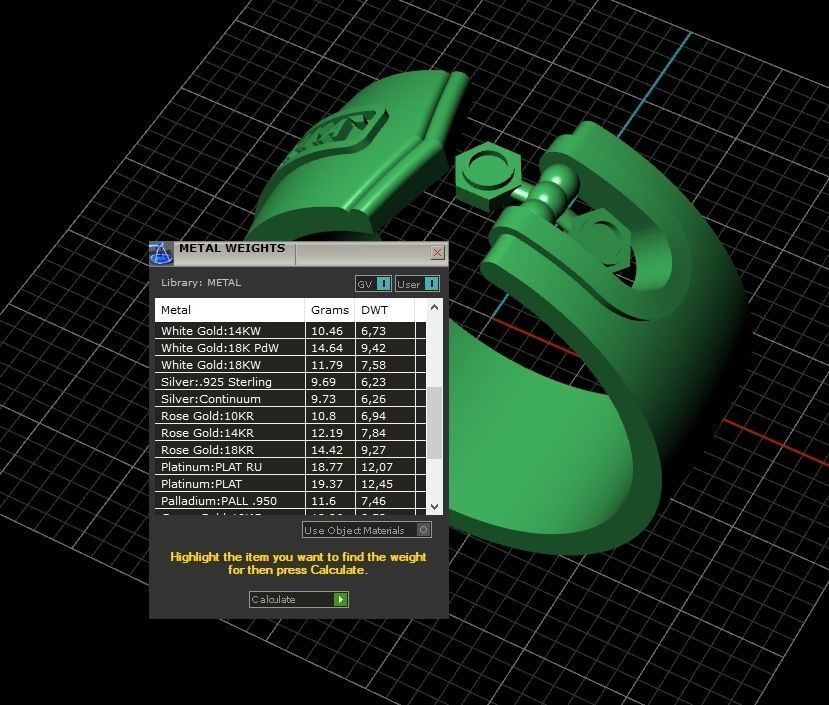Click the 19.37 grams value
Image resolution: width=829 pixels, height=705 pixels.
tap(327, 484)
